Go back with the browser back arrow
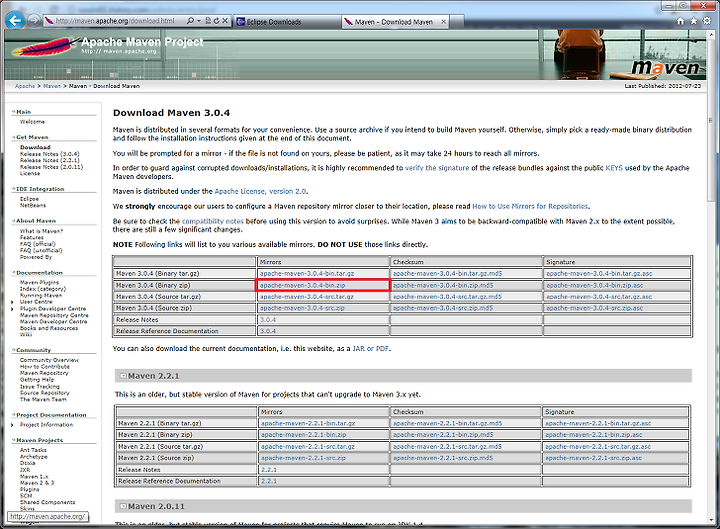720x529 pixels. coord(15,21)
